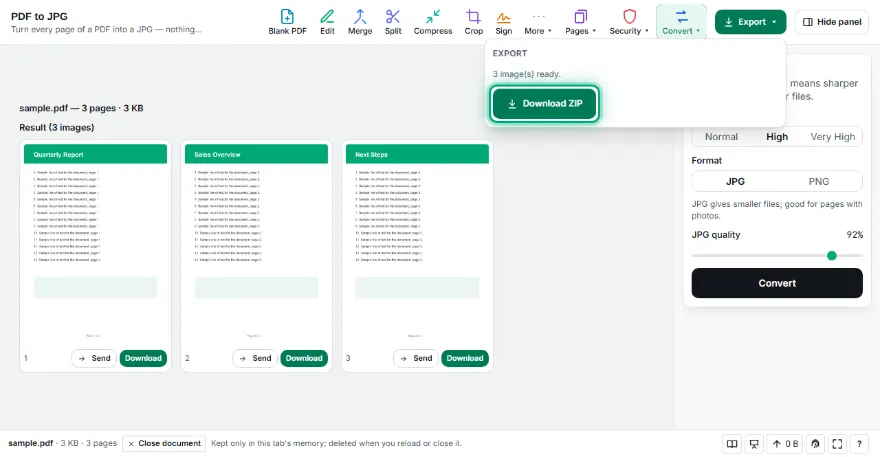Open help question mark icon
Viewport: 880px width, 457px height.
tap(859, 444)
